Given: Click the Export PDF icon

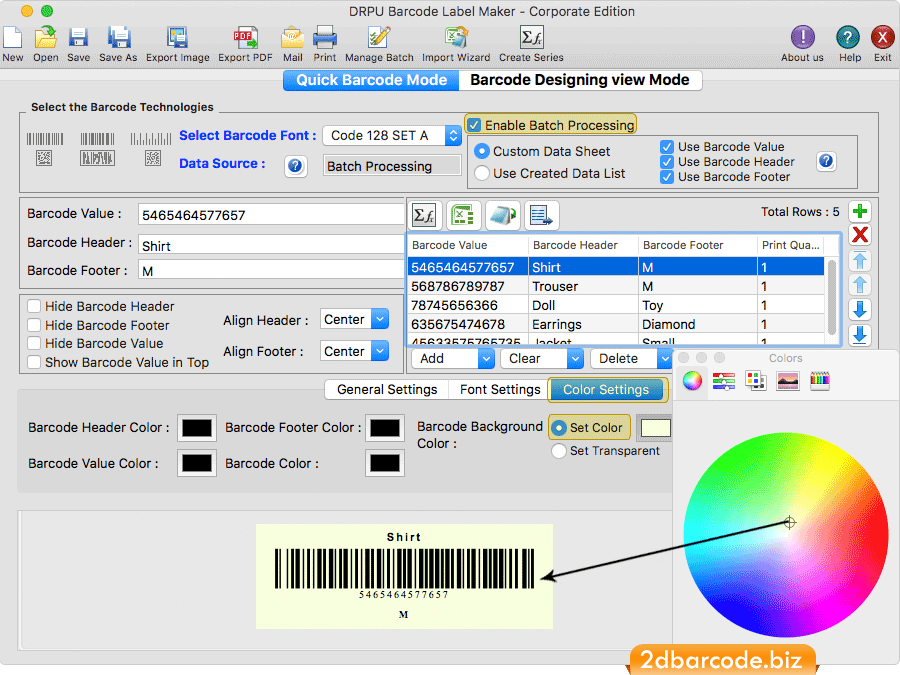Looking at the screenshot, I should 245,37.
